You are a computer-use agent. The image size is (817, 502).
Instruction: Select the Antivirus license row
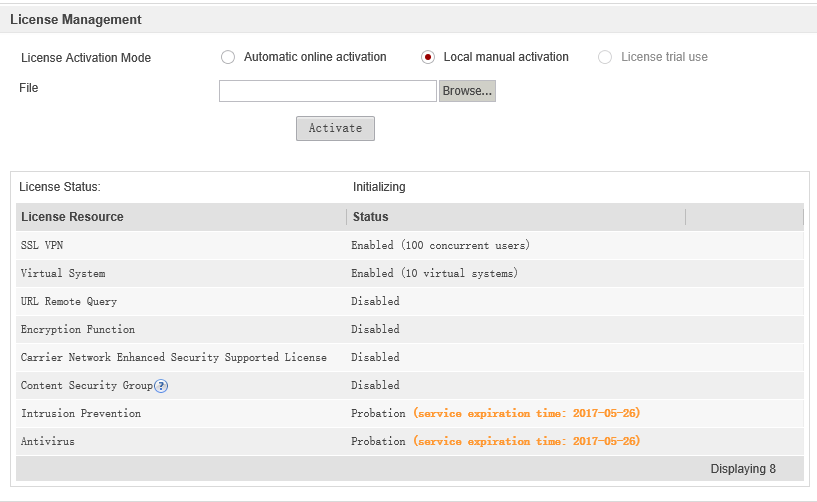[x=48, y=441]
